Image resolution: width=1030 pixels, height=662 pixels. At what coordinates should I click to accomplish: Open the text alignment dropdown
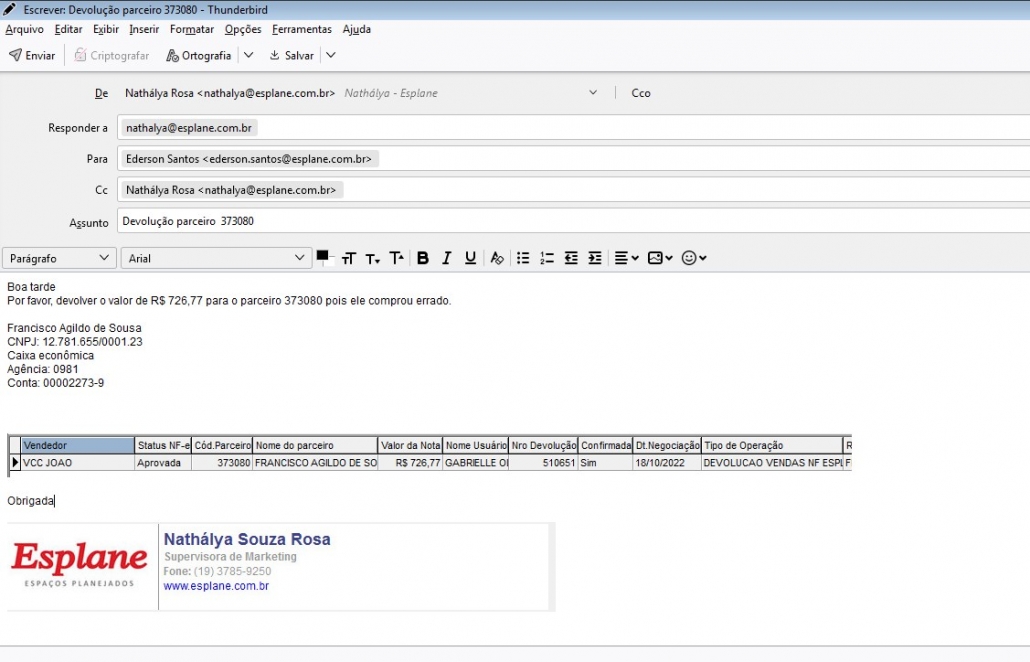tap(626, 258)
